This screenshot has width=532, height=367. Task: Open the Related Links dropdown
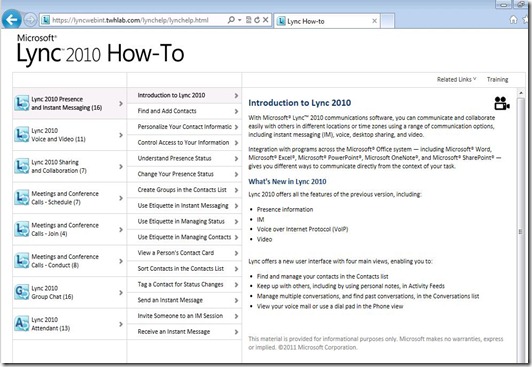click(x=456, y=79)
